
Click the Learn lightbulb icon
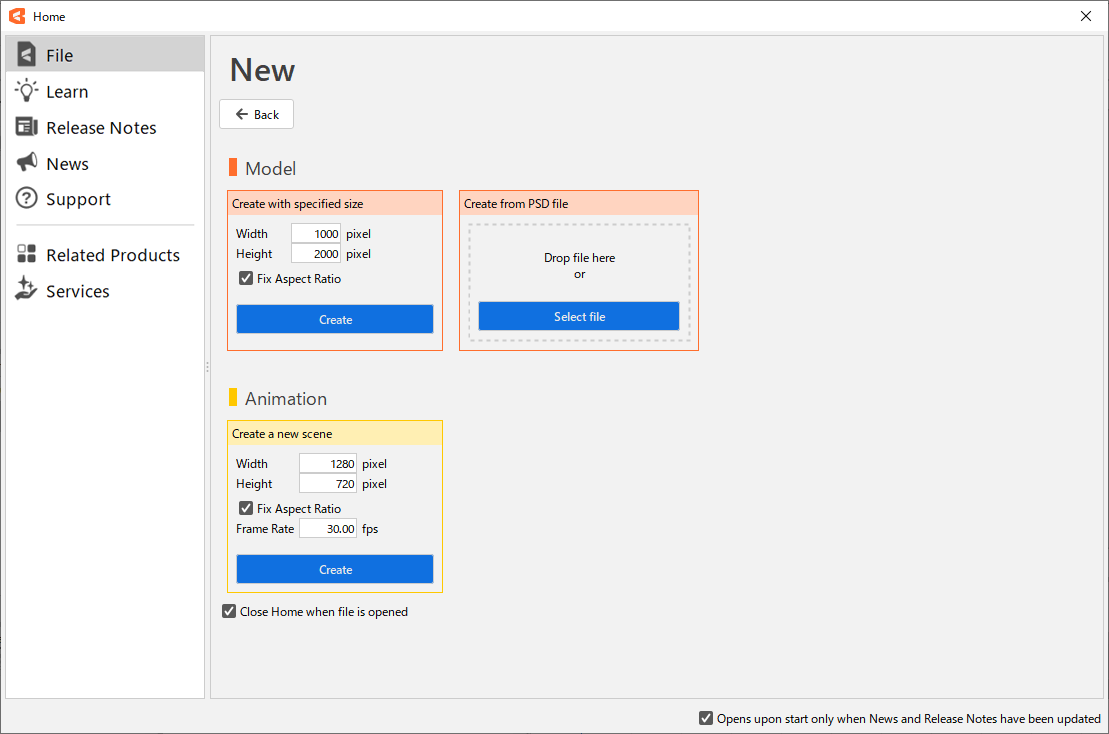click(x=27, y=91)
